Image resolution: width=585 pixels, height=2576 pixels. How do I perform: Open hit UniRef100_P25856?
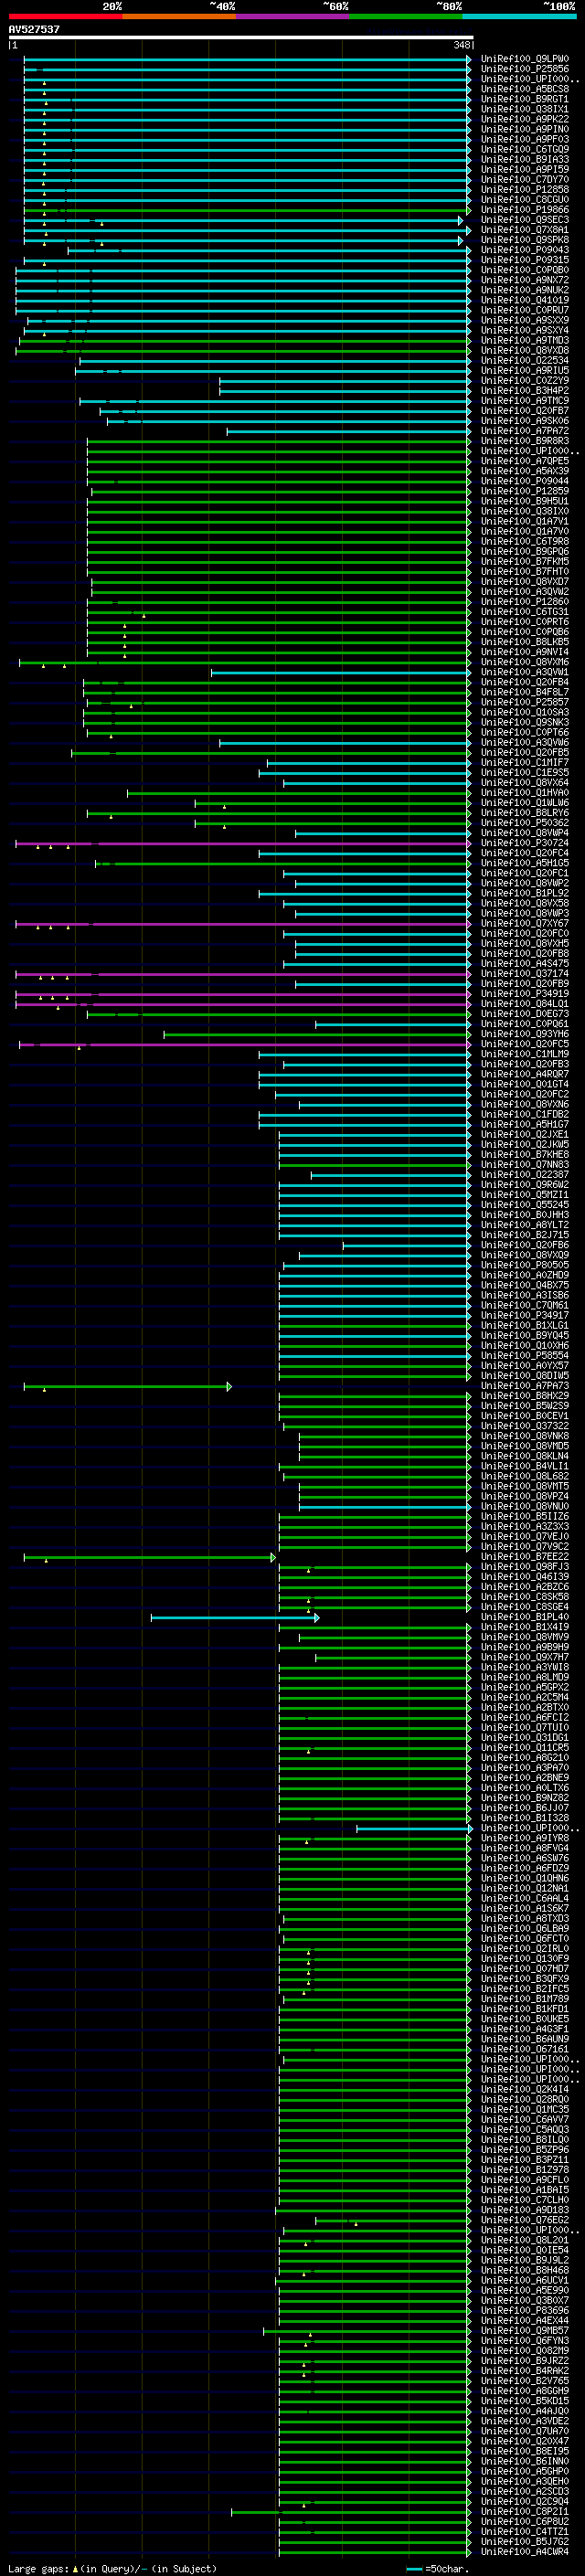(525, 69)
